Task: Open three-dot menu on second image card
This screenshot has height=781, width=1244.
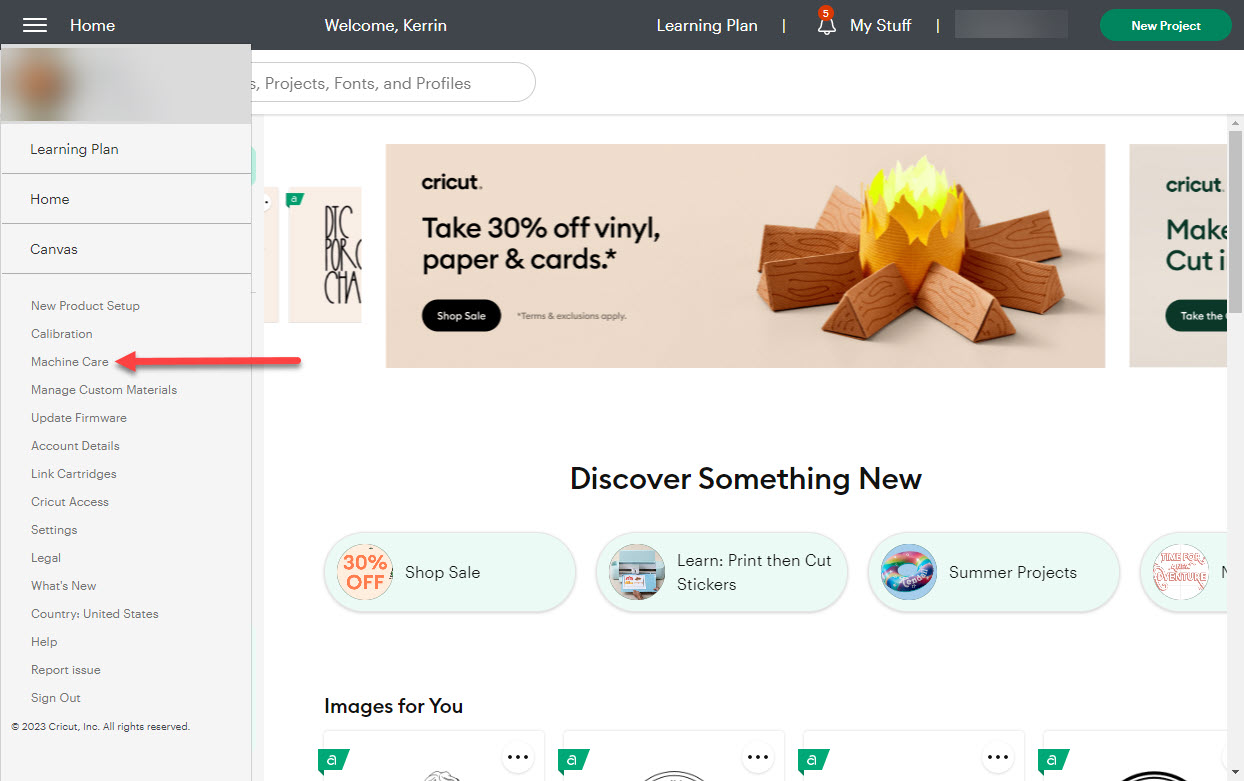Action: [758, 757]
